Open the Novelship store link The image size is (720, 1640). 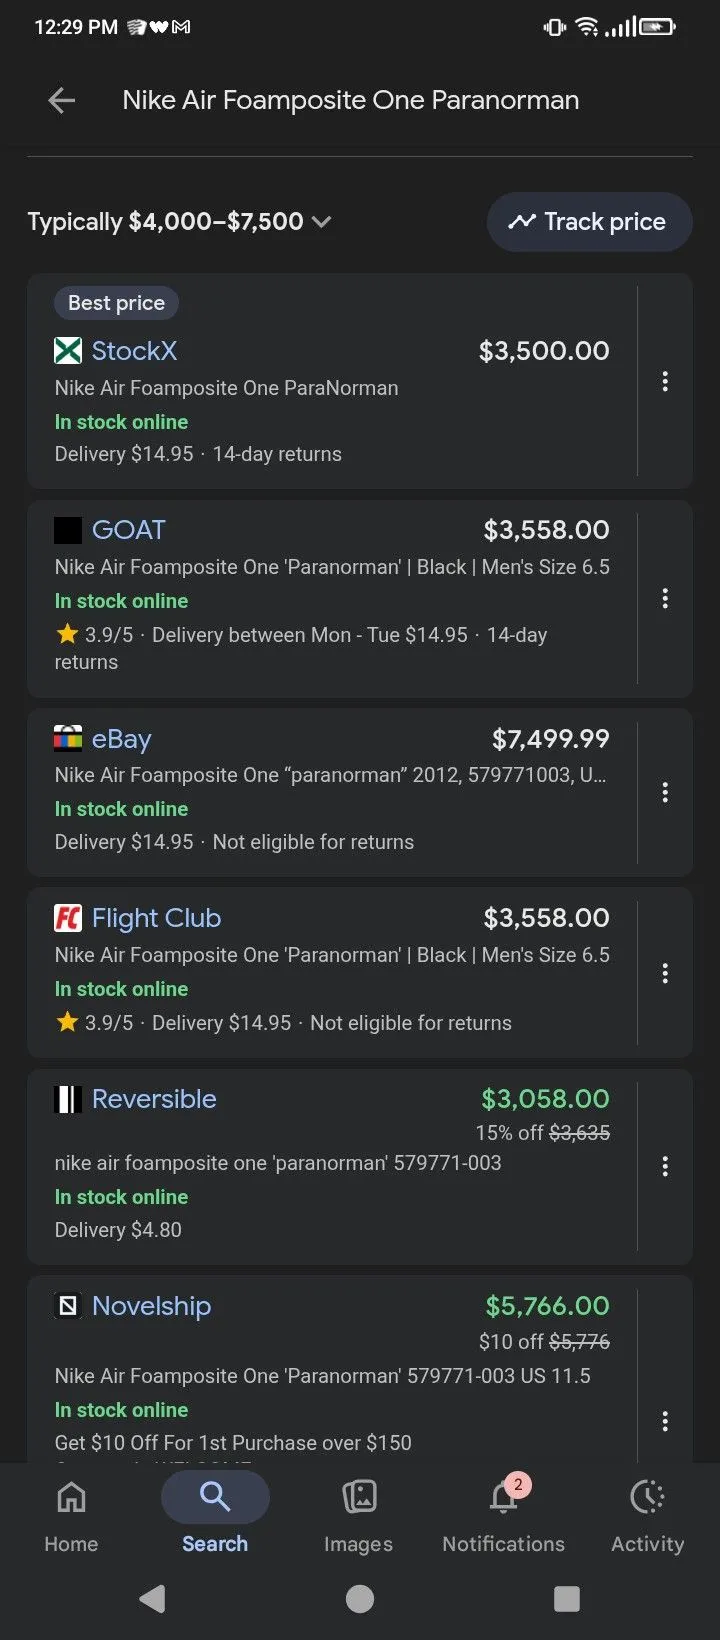pyautogui.click(x=151, y=1306)
